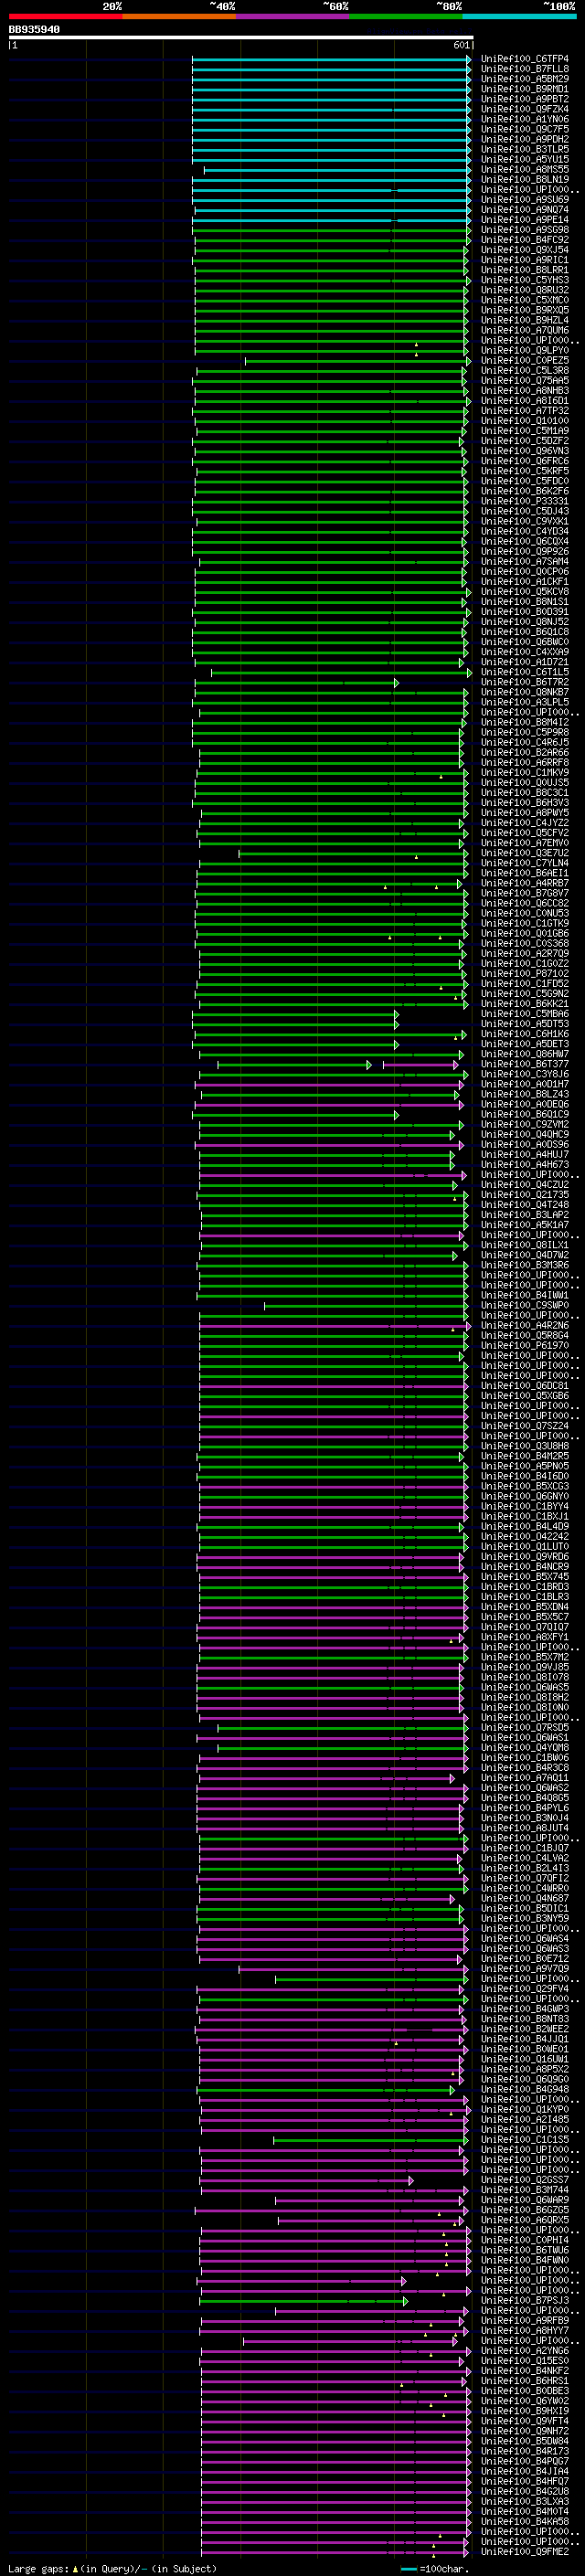Click the white query sequence bar
The height and width of the screenshot is (2576, 585).
[x=241, y=38]
